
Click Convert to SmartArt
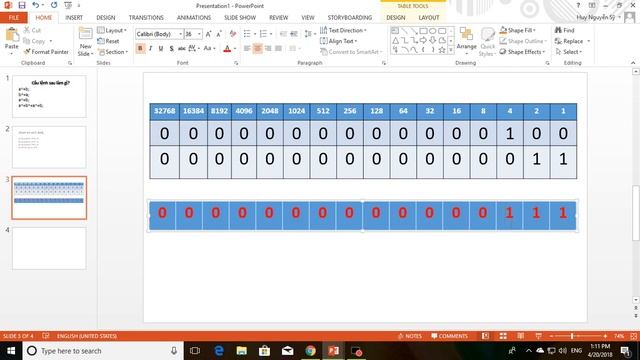pos(351,52)
